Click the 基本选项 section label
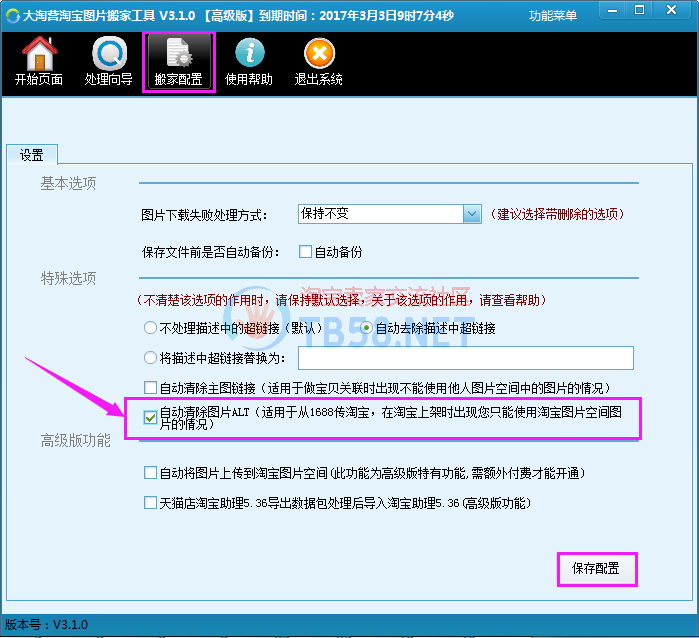699x638 pixels. [x=68, y=183]
